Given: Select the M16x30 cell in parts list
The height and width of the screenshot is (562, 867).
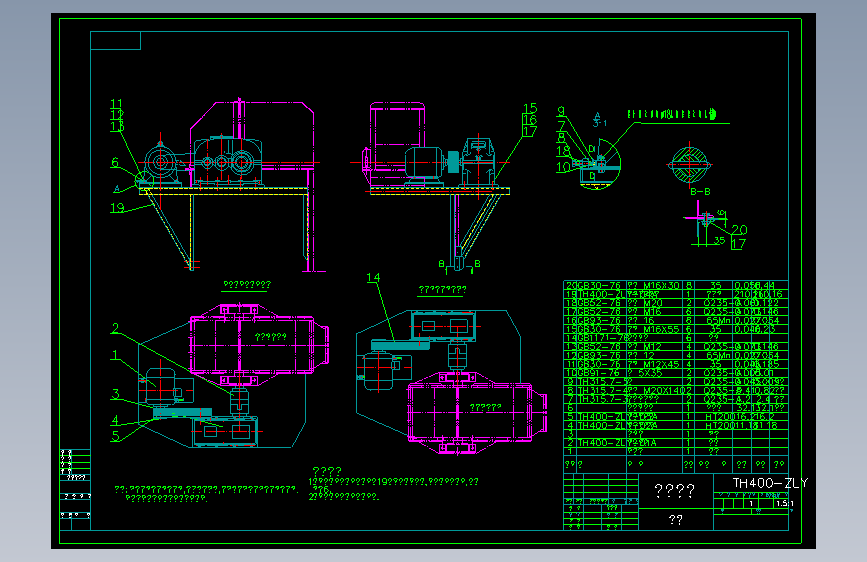Looking at the screenshot, I should [660, 285].
